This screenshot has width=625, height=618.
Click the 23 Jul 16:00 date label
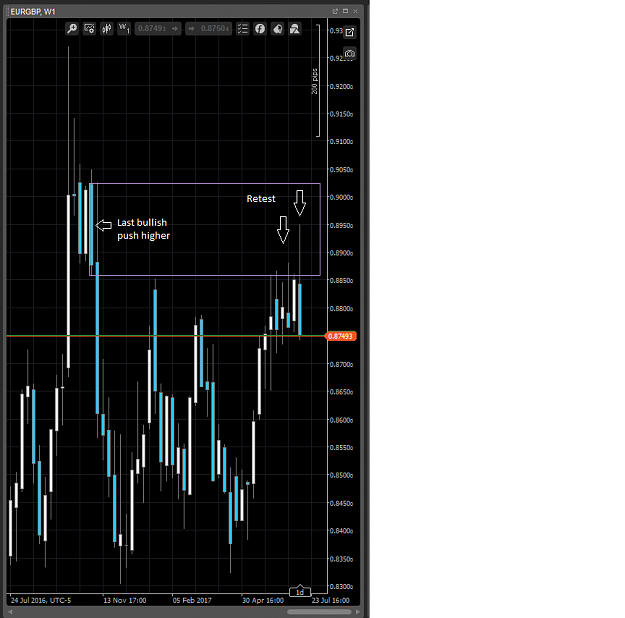click(x=330, y=600)
